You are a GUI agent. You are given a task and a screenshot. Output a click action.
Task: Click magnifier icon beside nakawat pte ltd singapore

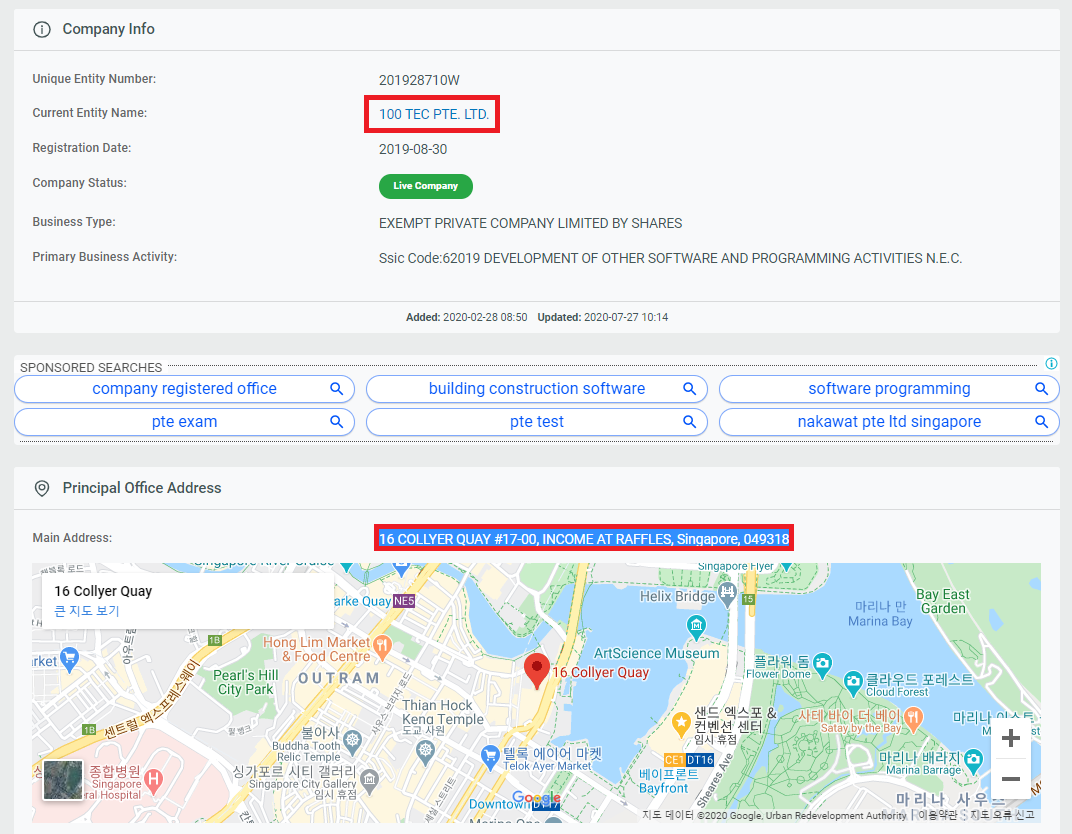pos(1041,421)
